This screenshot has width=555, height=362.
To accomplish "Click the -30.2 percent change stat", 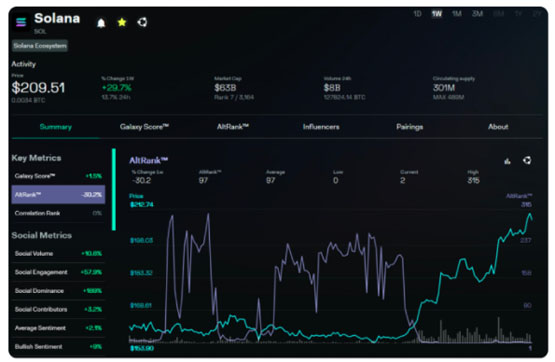I will 141,180.
